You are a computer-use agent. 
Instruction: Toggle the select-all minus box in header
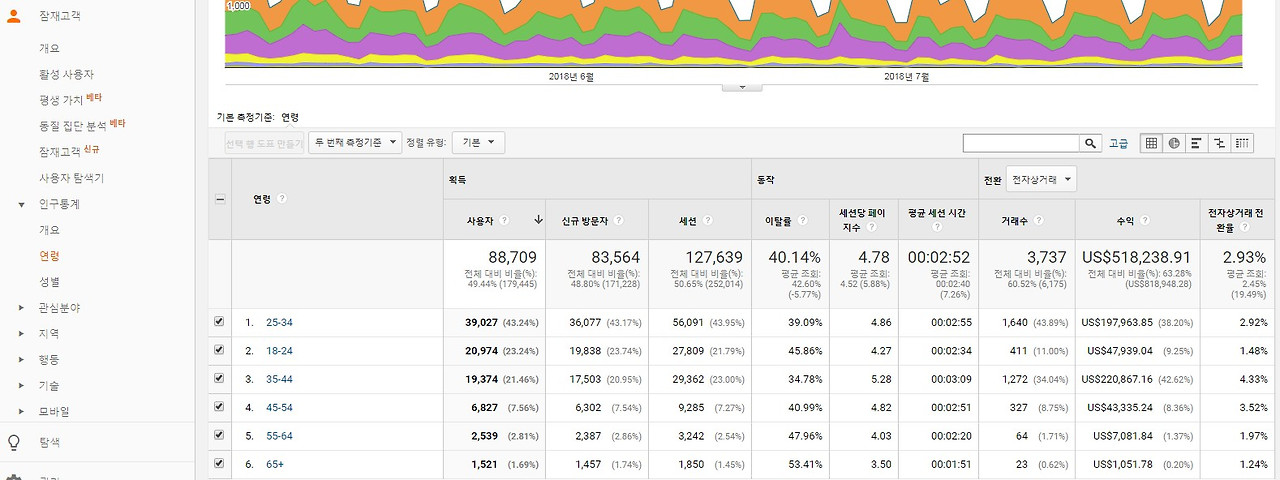pyautogui.click(x=220, y=198)
